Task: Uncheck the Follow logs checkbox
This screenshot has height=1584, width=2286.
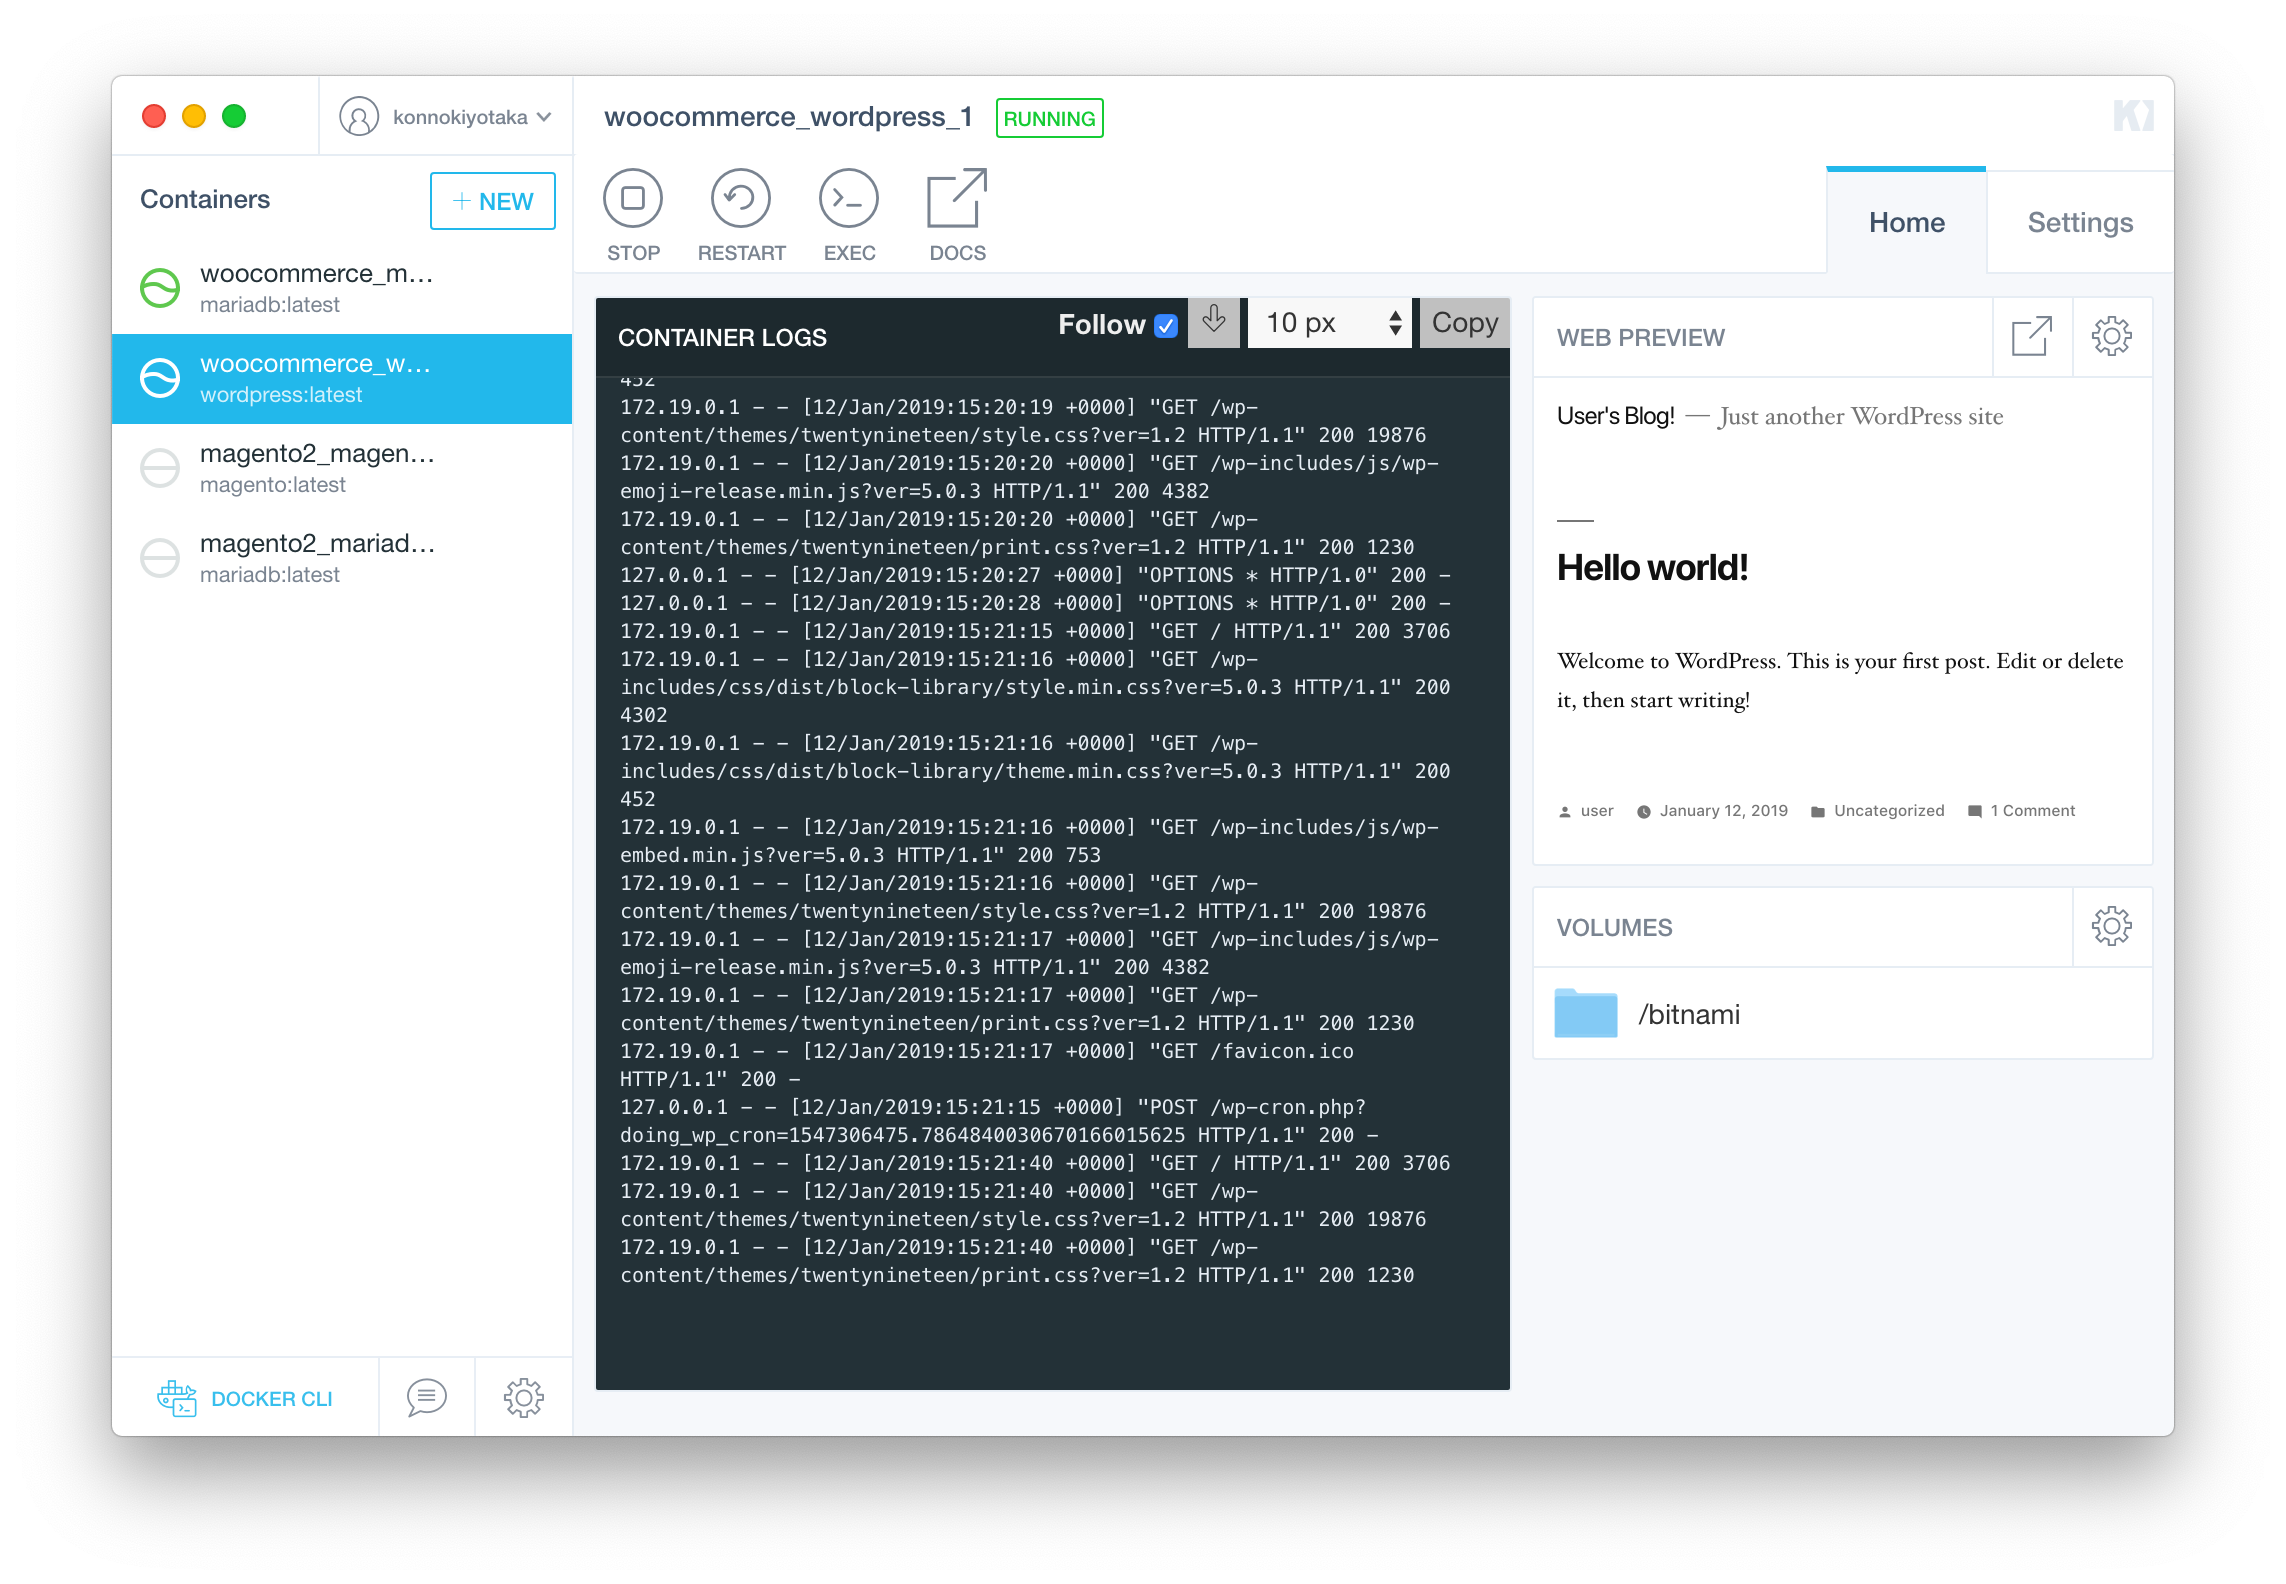Action: coord(1166,326)
